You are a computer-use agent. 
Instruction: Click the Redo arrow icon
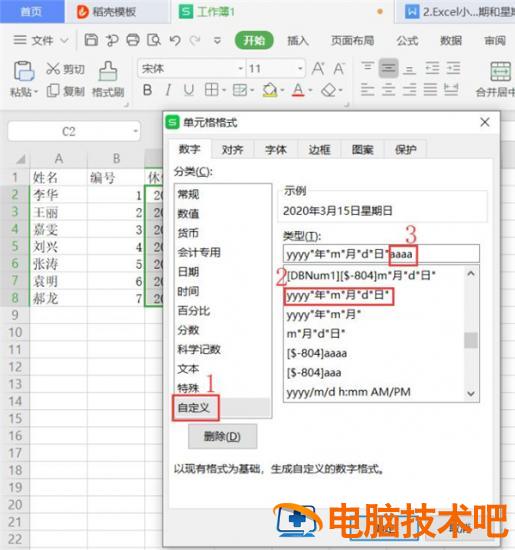click(x=195, y=41)
